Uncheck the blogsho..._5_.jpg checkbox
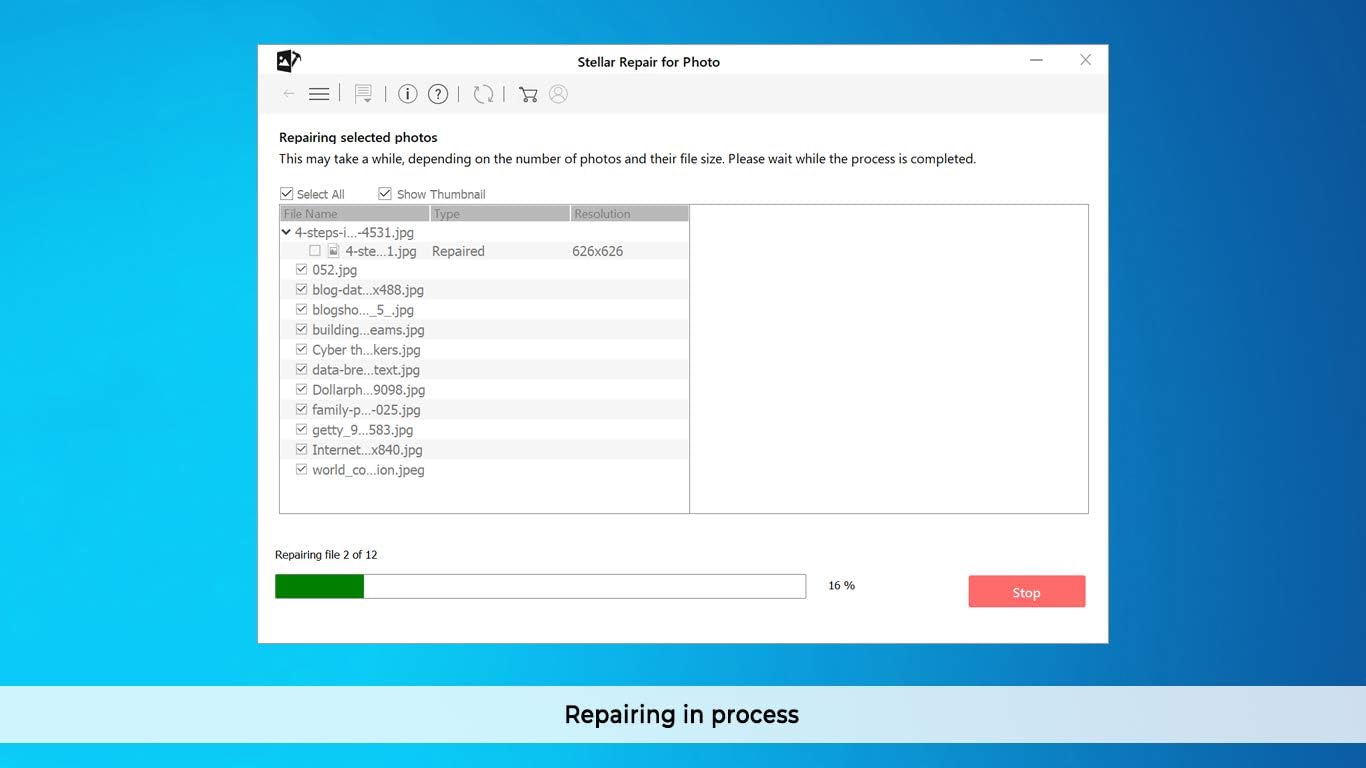Screen dimensions: 1366x768 pyautogui.click(x=301, y=310)
